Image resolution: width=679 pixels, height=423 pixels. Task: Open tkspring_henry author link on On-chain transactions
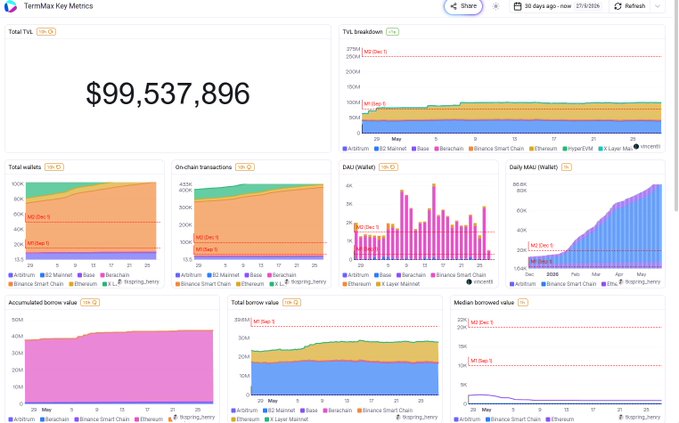(305, 282)
